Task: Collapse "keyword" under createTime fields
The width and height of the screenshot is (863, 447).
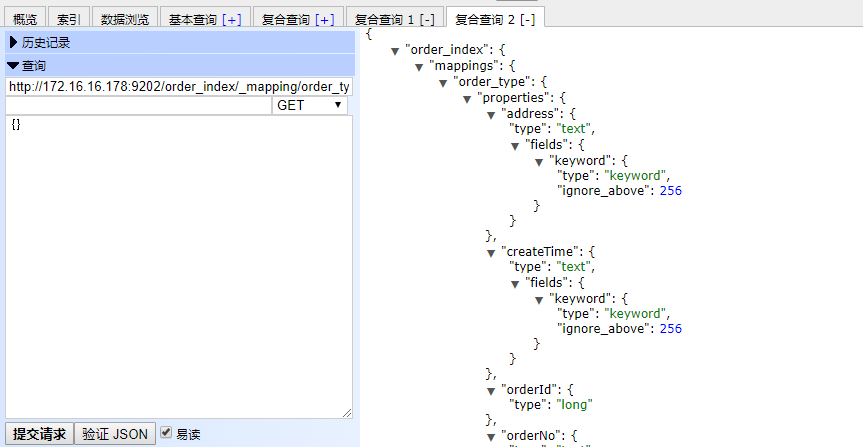Action: point(539,300)
